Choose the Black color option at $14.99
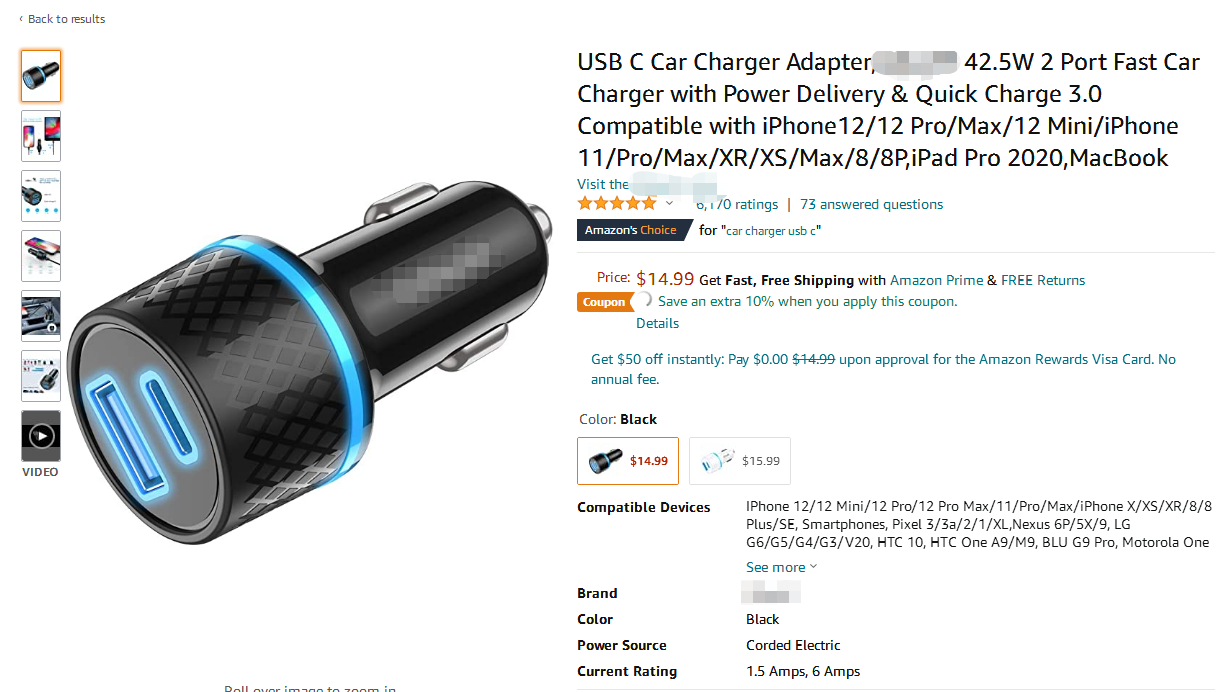This screenshot has height=692, width=1230. [x=628, y=460]
